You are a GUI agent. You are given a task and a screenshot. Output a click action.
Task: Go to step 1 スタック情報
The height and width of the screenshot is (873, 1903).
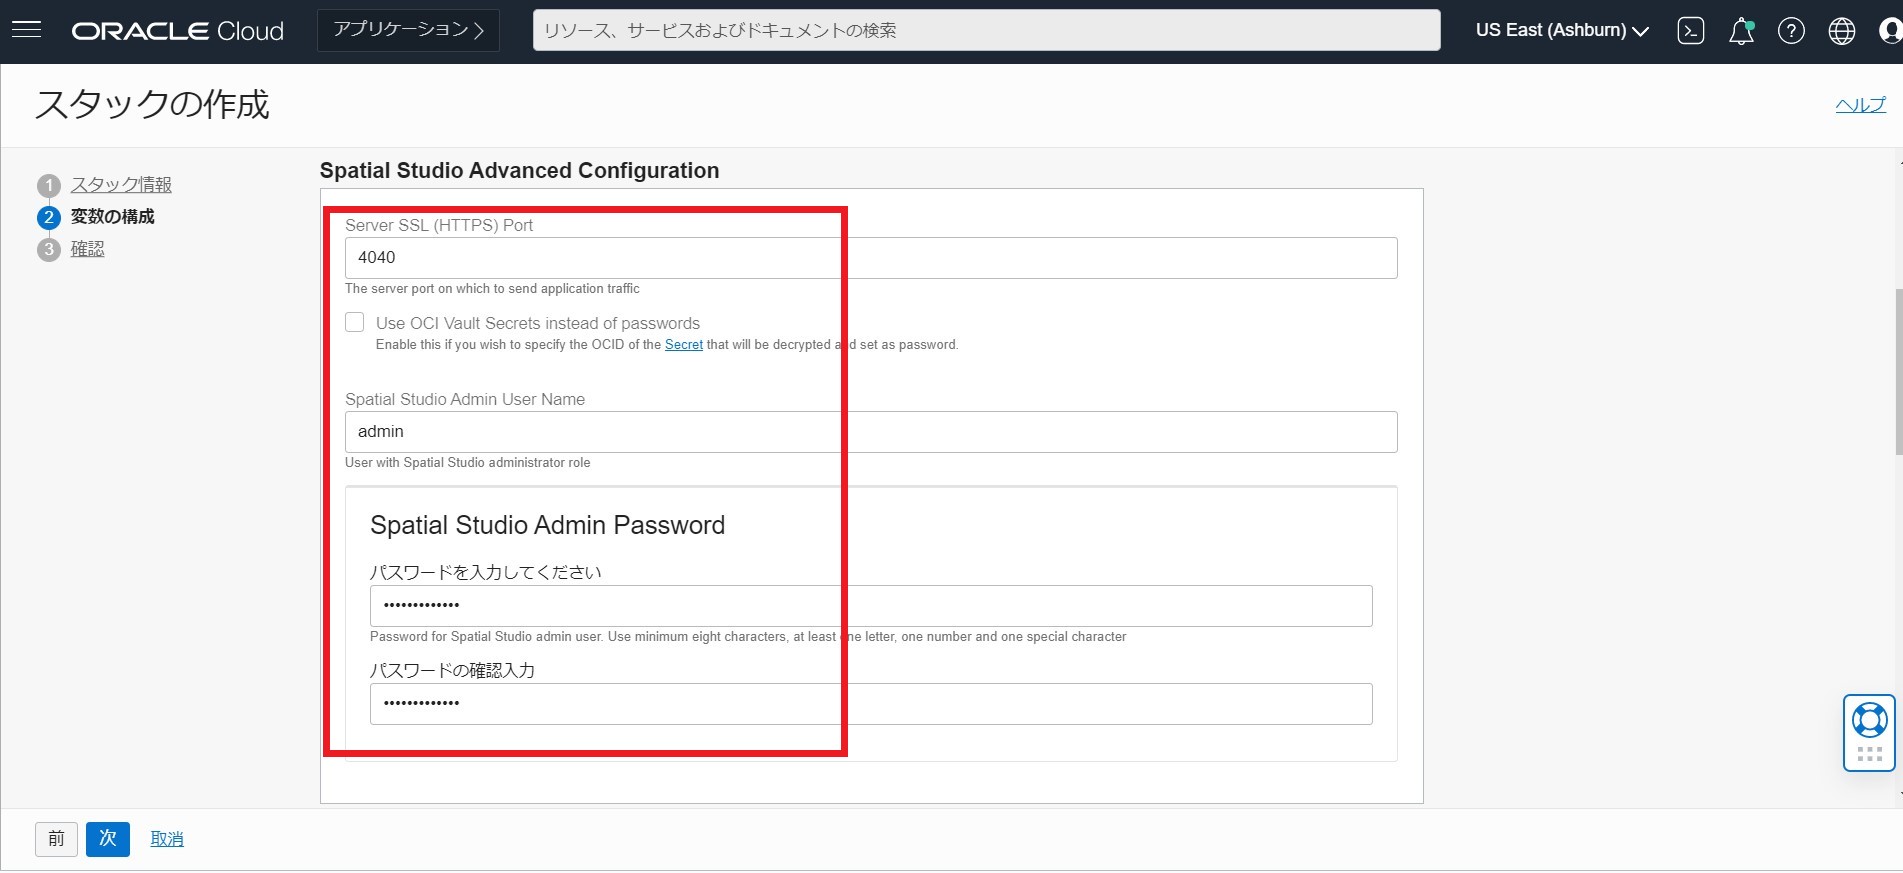[121, 185]
